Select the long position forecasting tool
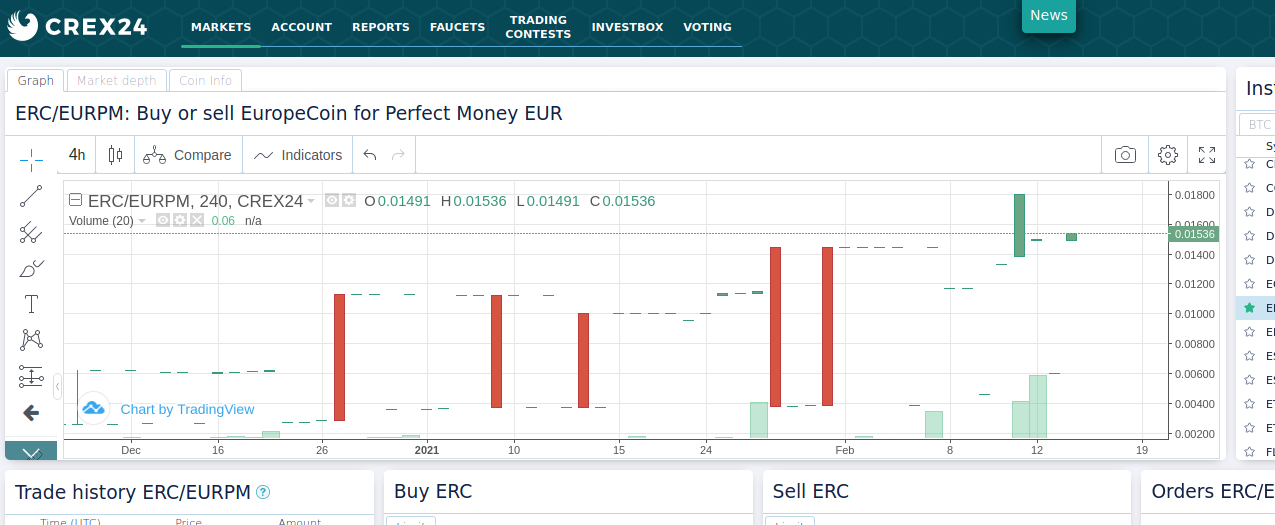Image resolution: width=1275 pixels, height=525 pixels. 31,377
